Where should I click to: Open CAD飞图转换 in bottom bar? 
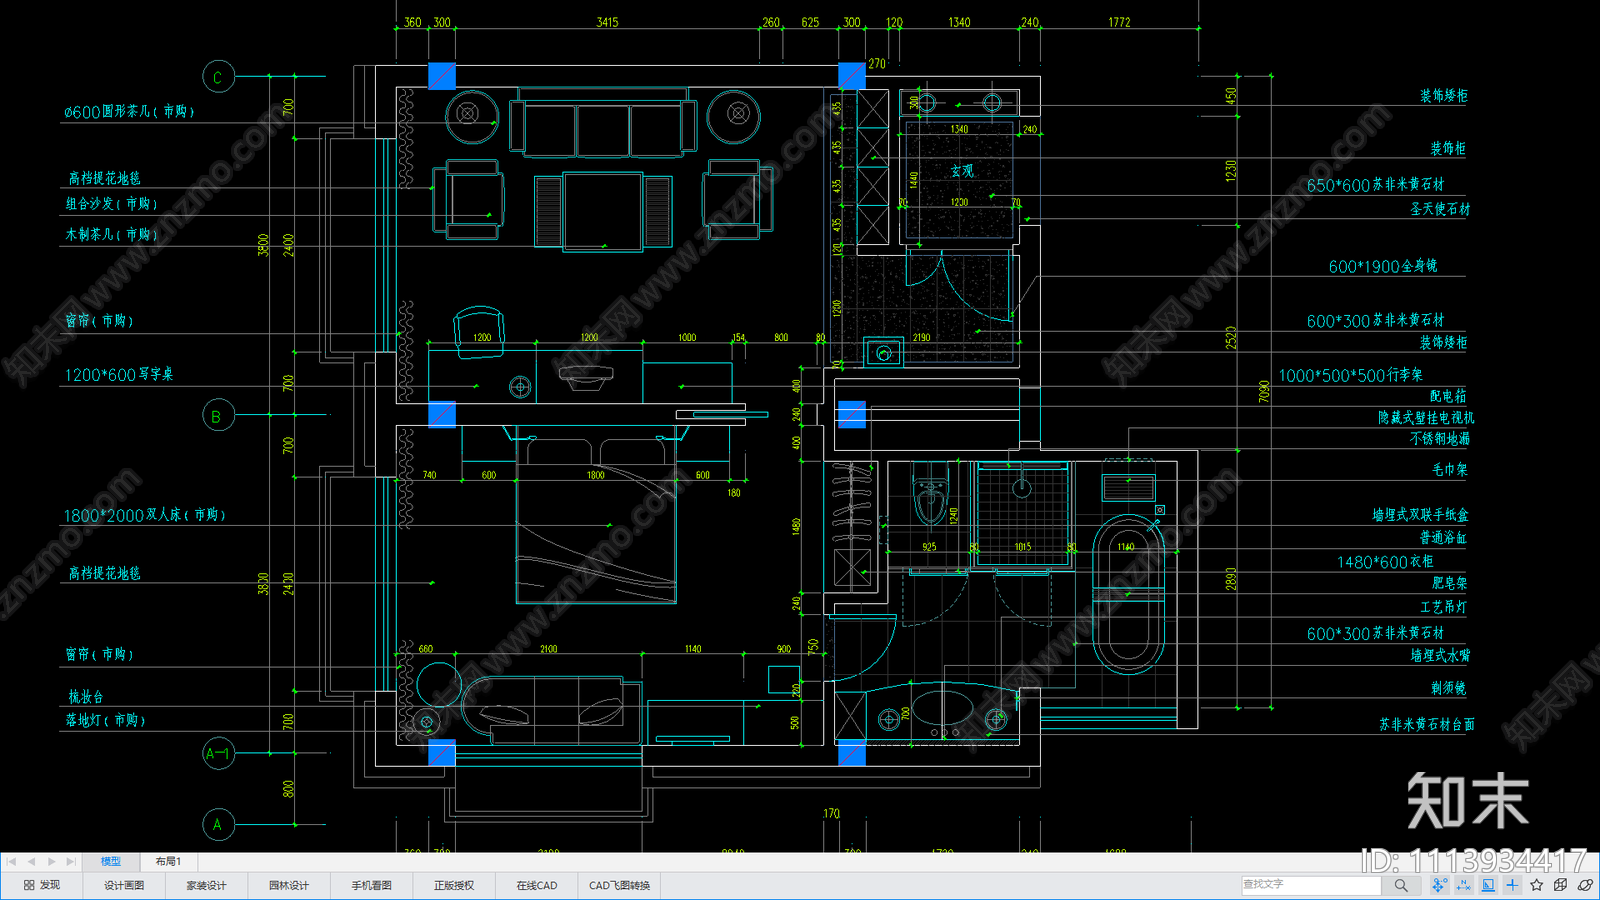pyautogui.click(x=619, y=885)
